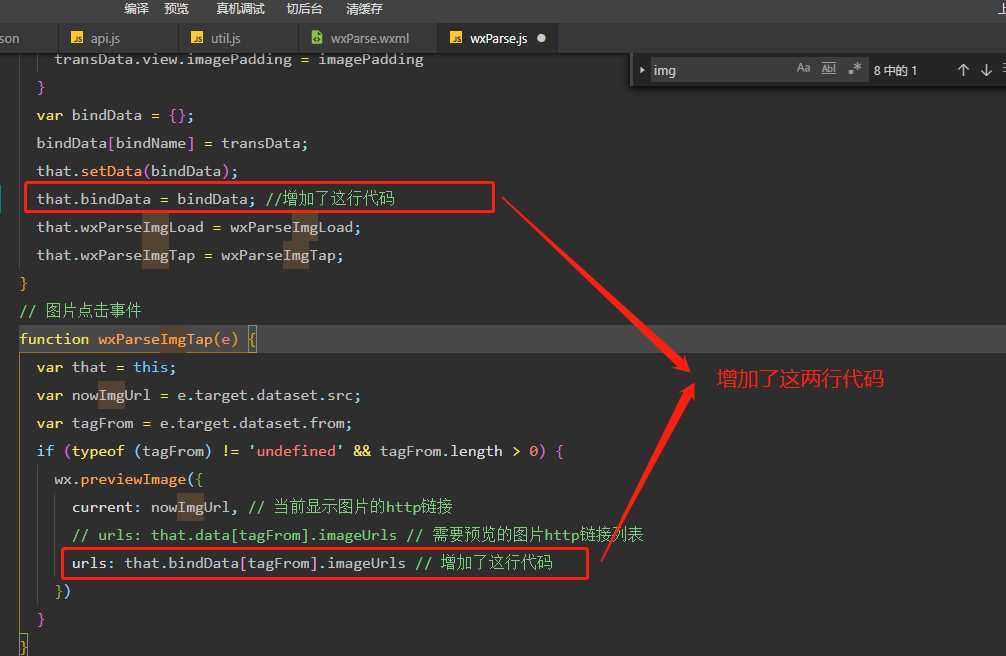1006x656 pixels.
Task: Click the api.js file icon
Action: [77, 38]
